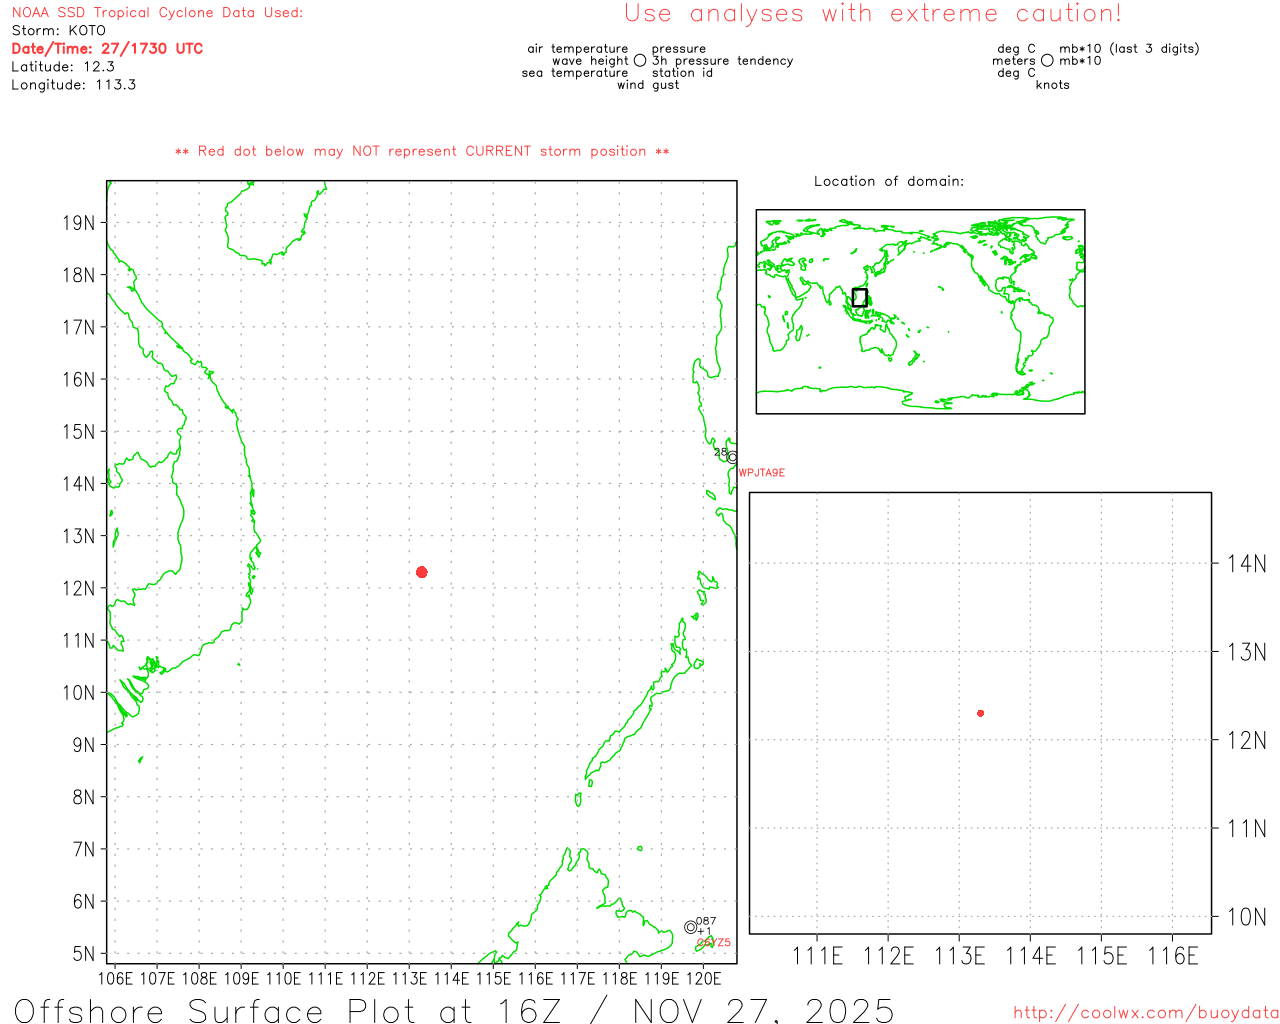Click the 'Location of domain:' label
Screen dimensions: 1280x1024
pyautogui.click(x=888, y=181)
